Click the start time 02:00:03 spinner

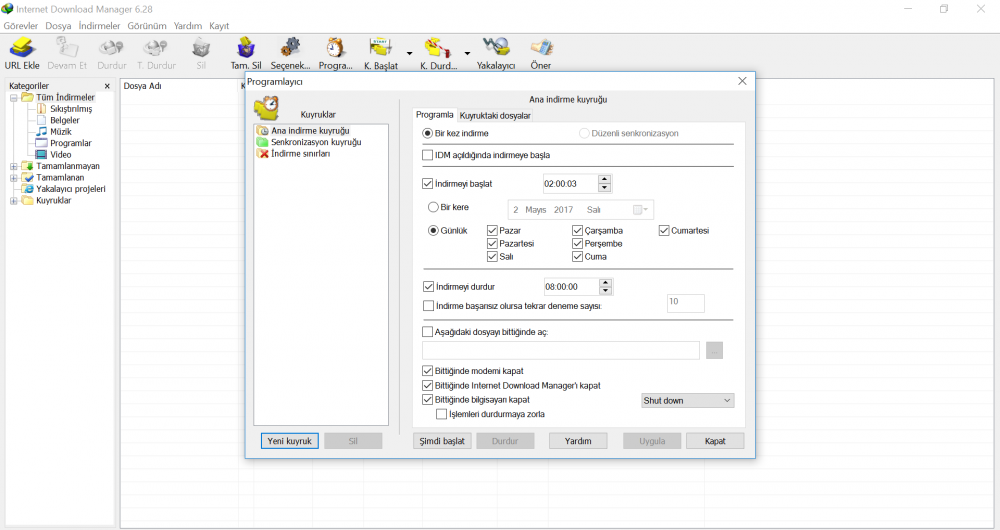tap(605, 184)
